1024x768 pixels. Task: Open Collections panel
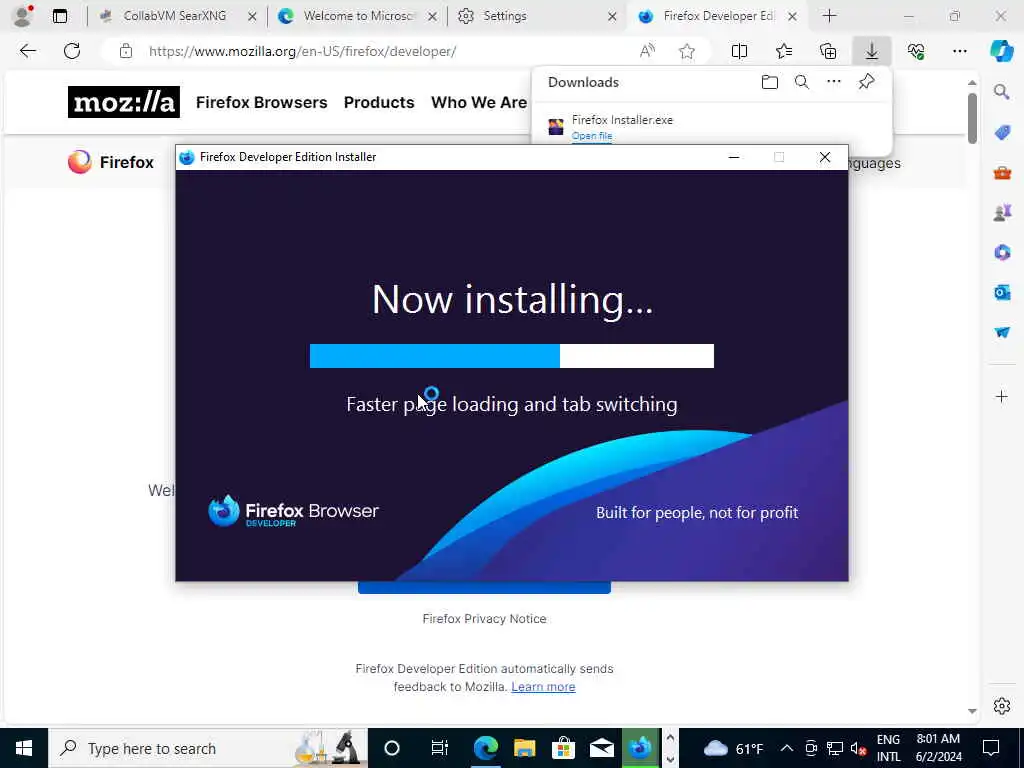828,51
